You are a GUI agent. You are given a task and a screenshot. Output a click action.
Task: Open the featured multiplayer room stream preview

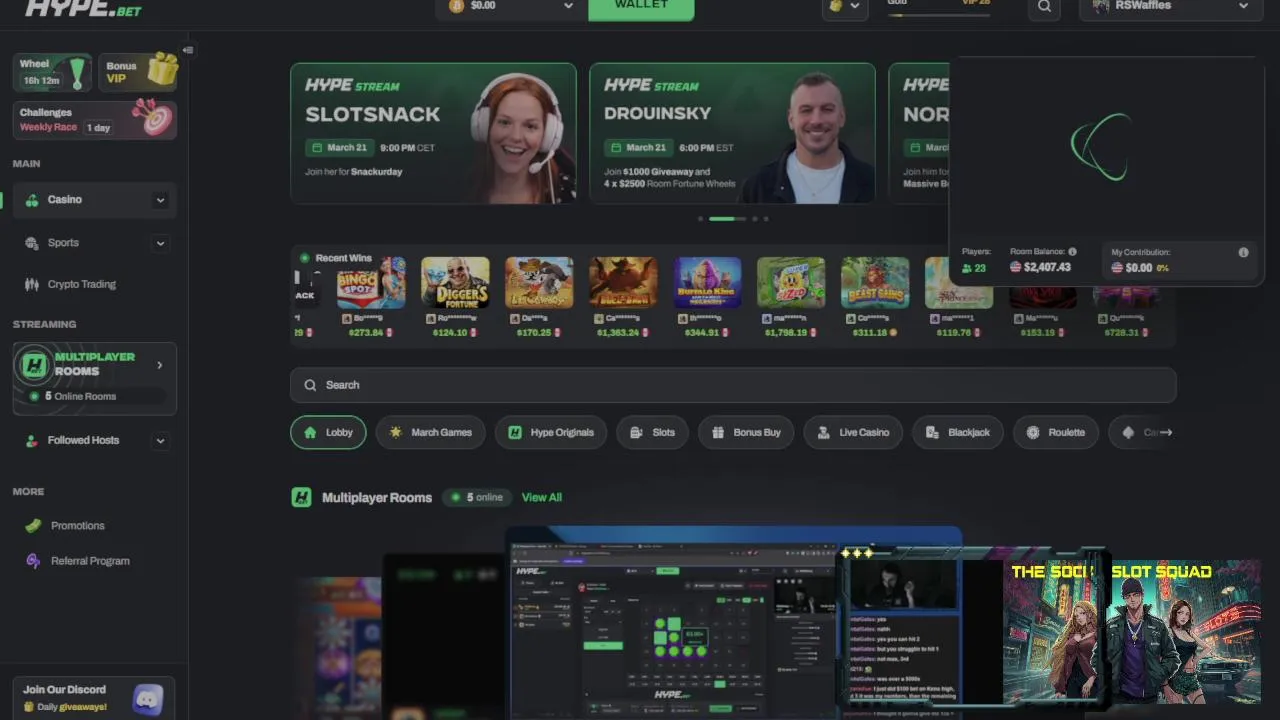coord(733,622)
